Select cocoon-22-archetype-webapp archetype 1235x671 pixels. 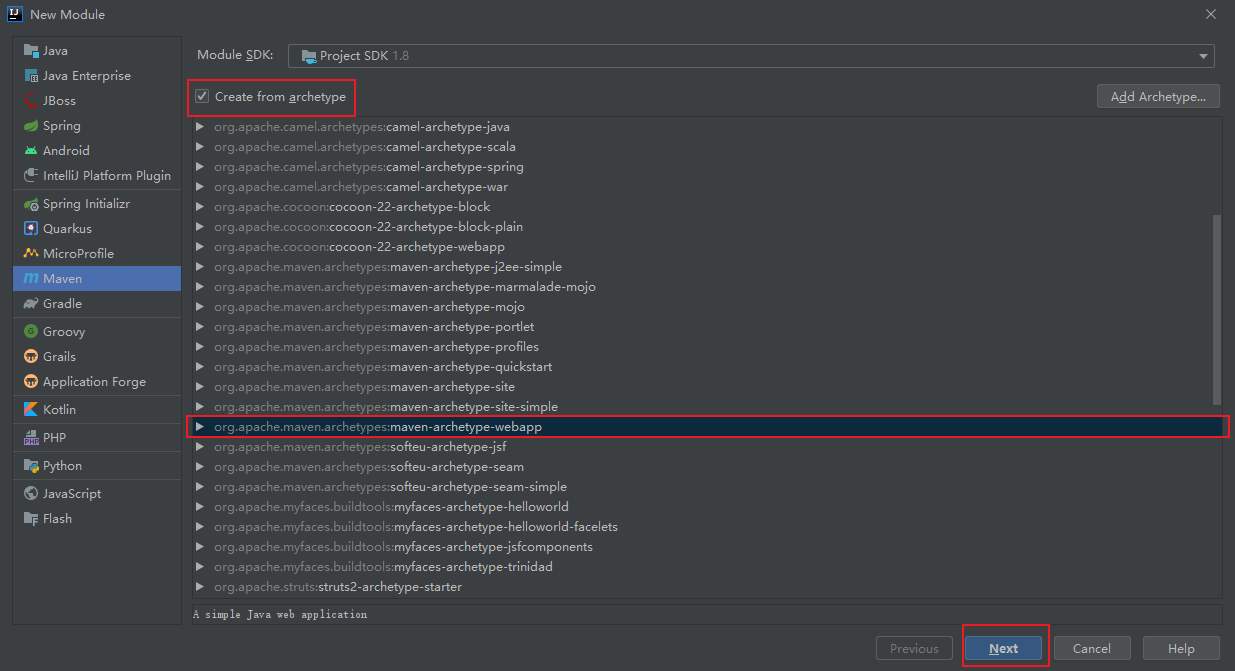pos(706,247)
